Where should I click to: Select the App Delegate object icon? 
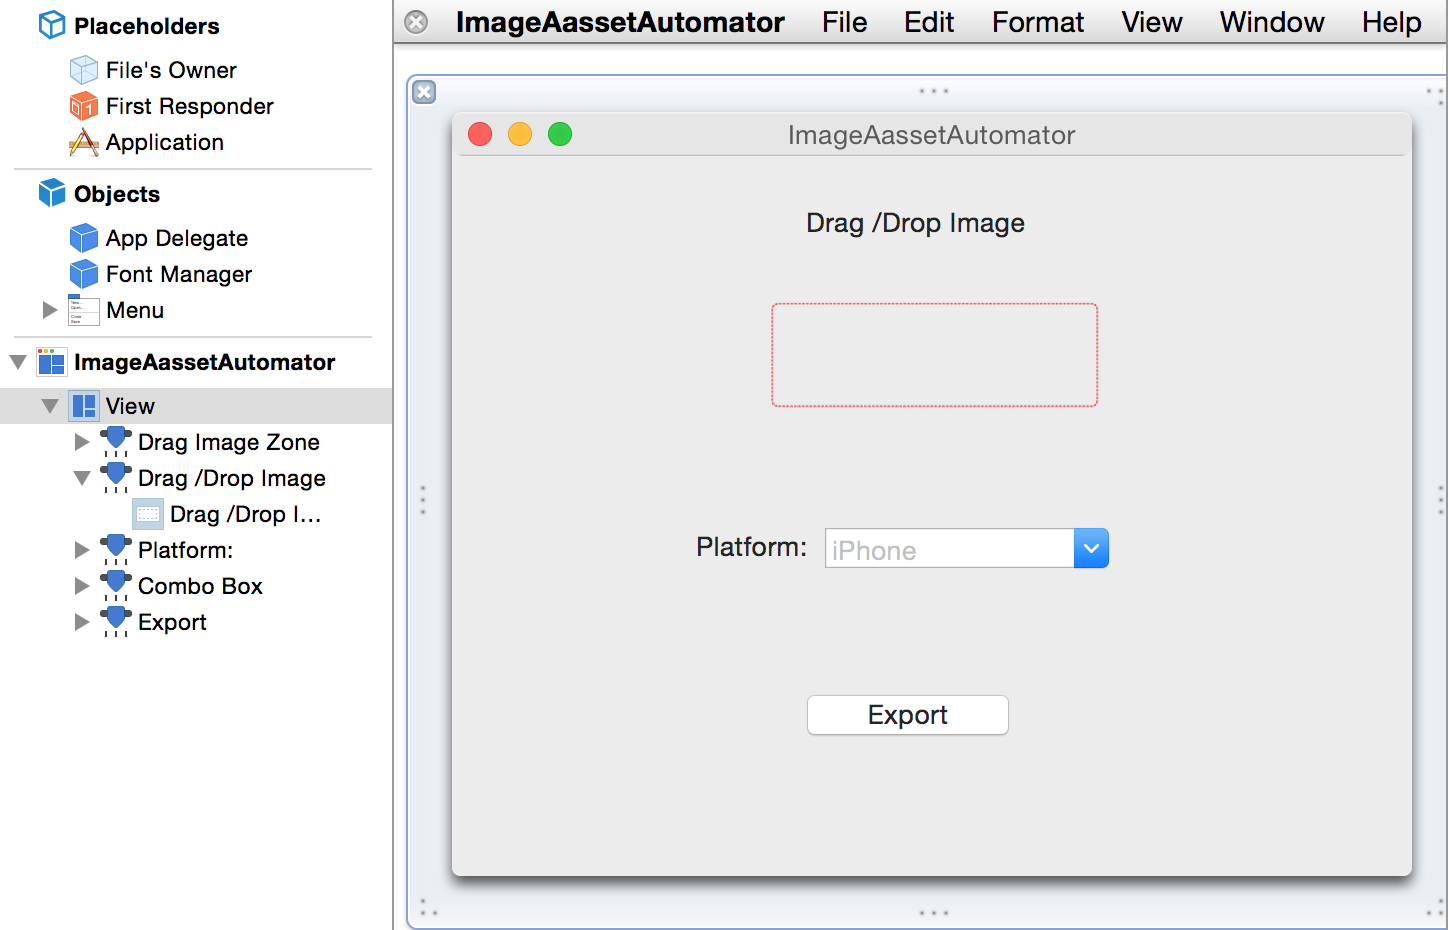point(82,238)
